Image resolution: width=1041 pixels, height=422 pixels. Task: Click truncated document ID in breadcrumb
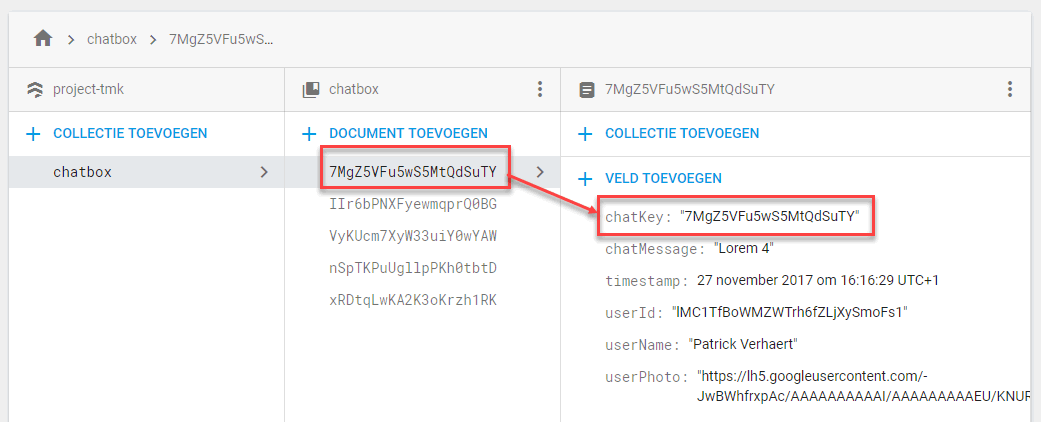pyautogui.click(x=221, y=39)
